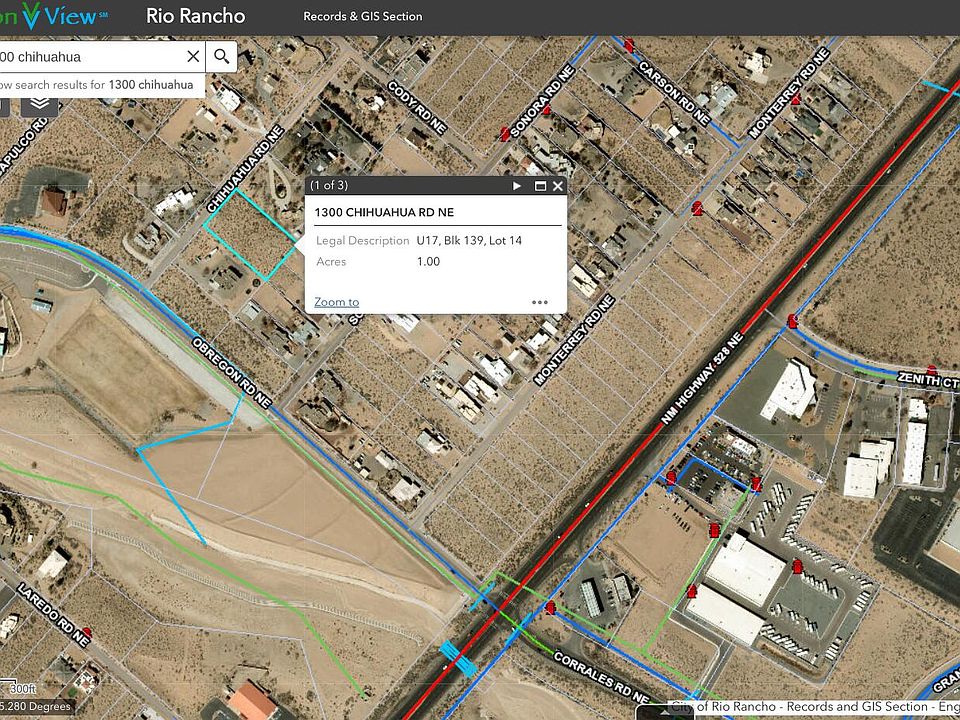The image size is (960, 720).
Task: Maximize the parcel info popup
Action: pyautogui.click(x=540, y=186)
